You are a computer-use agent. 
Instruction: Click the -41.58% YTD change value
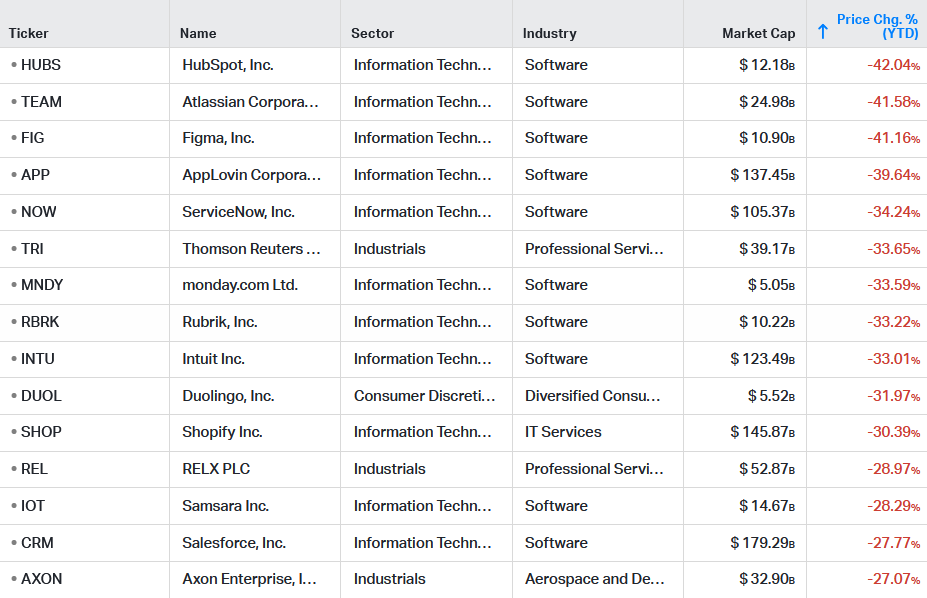893,102
